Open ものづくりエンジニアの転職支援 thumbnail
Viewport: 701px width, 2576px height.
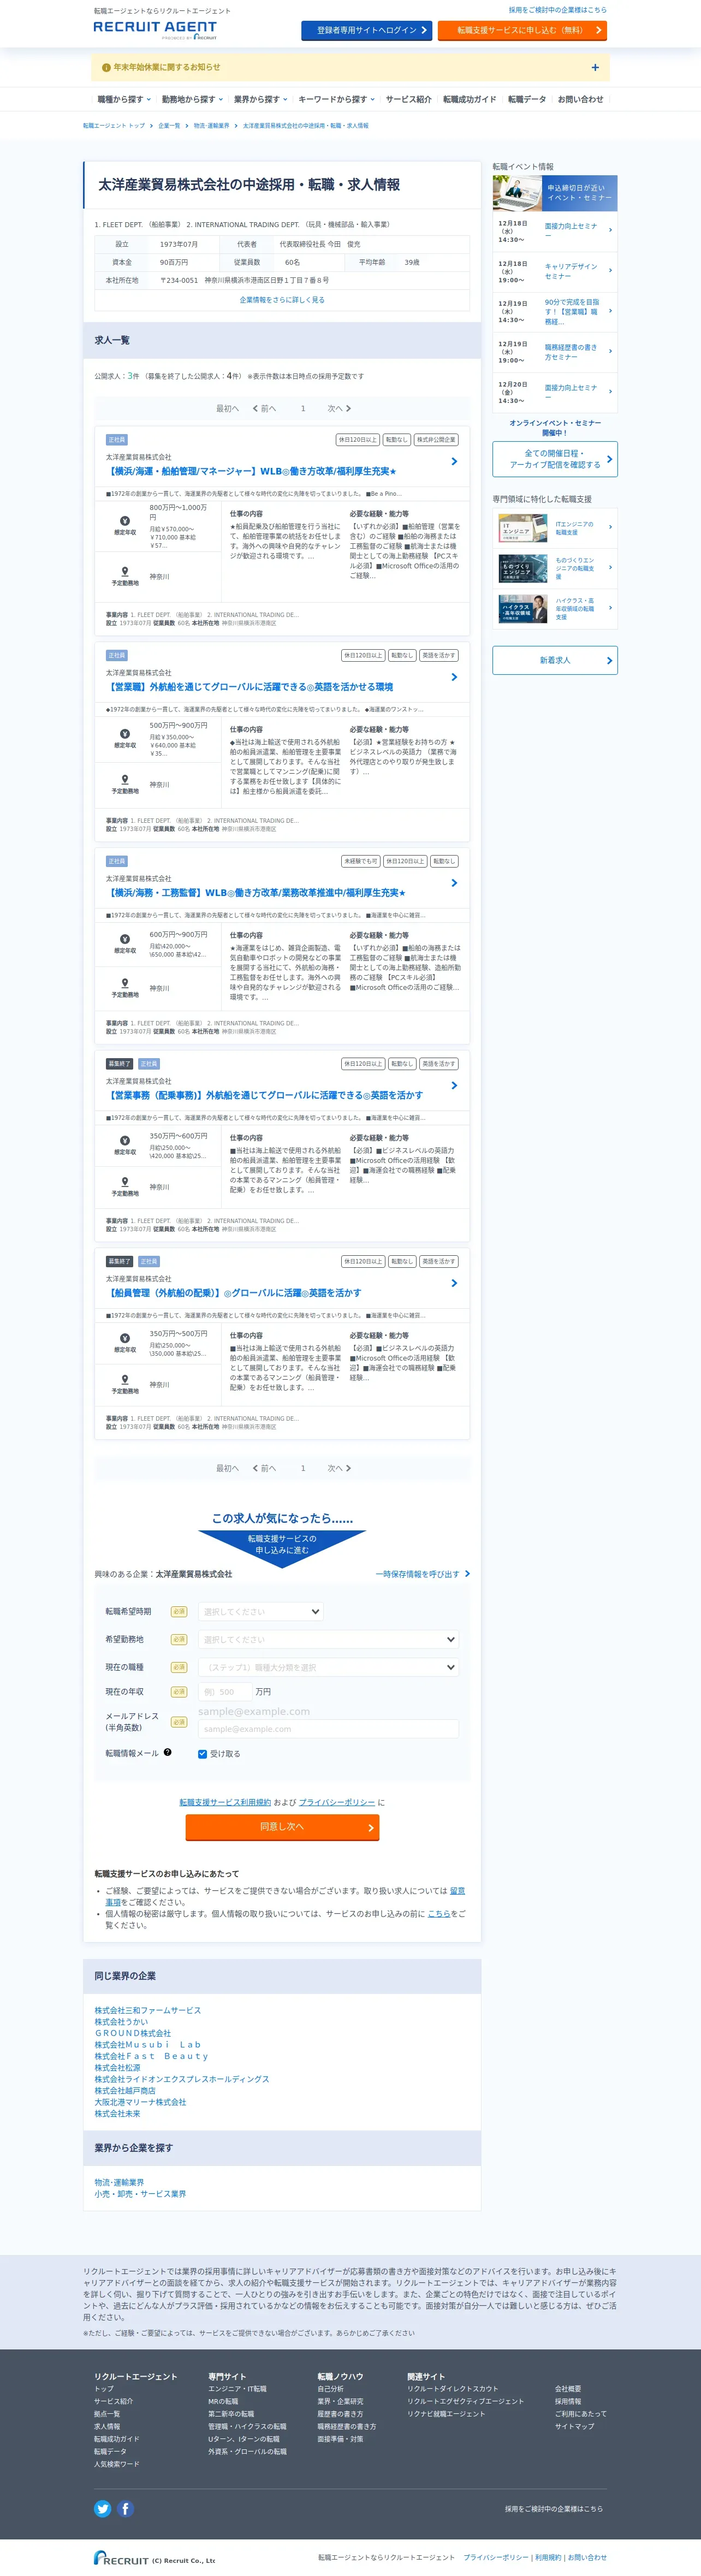click(x=522, y=568)
